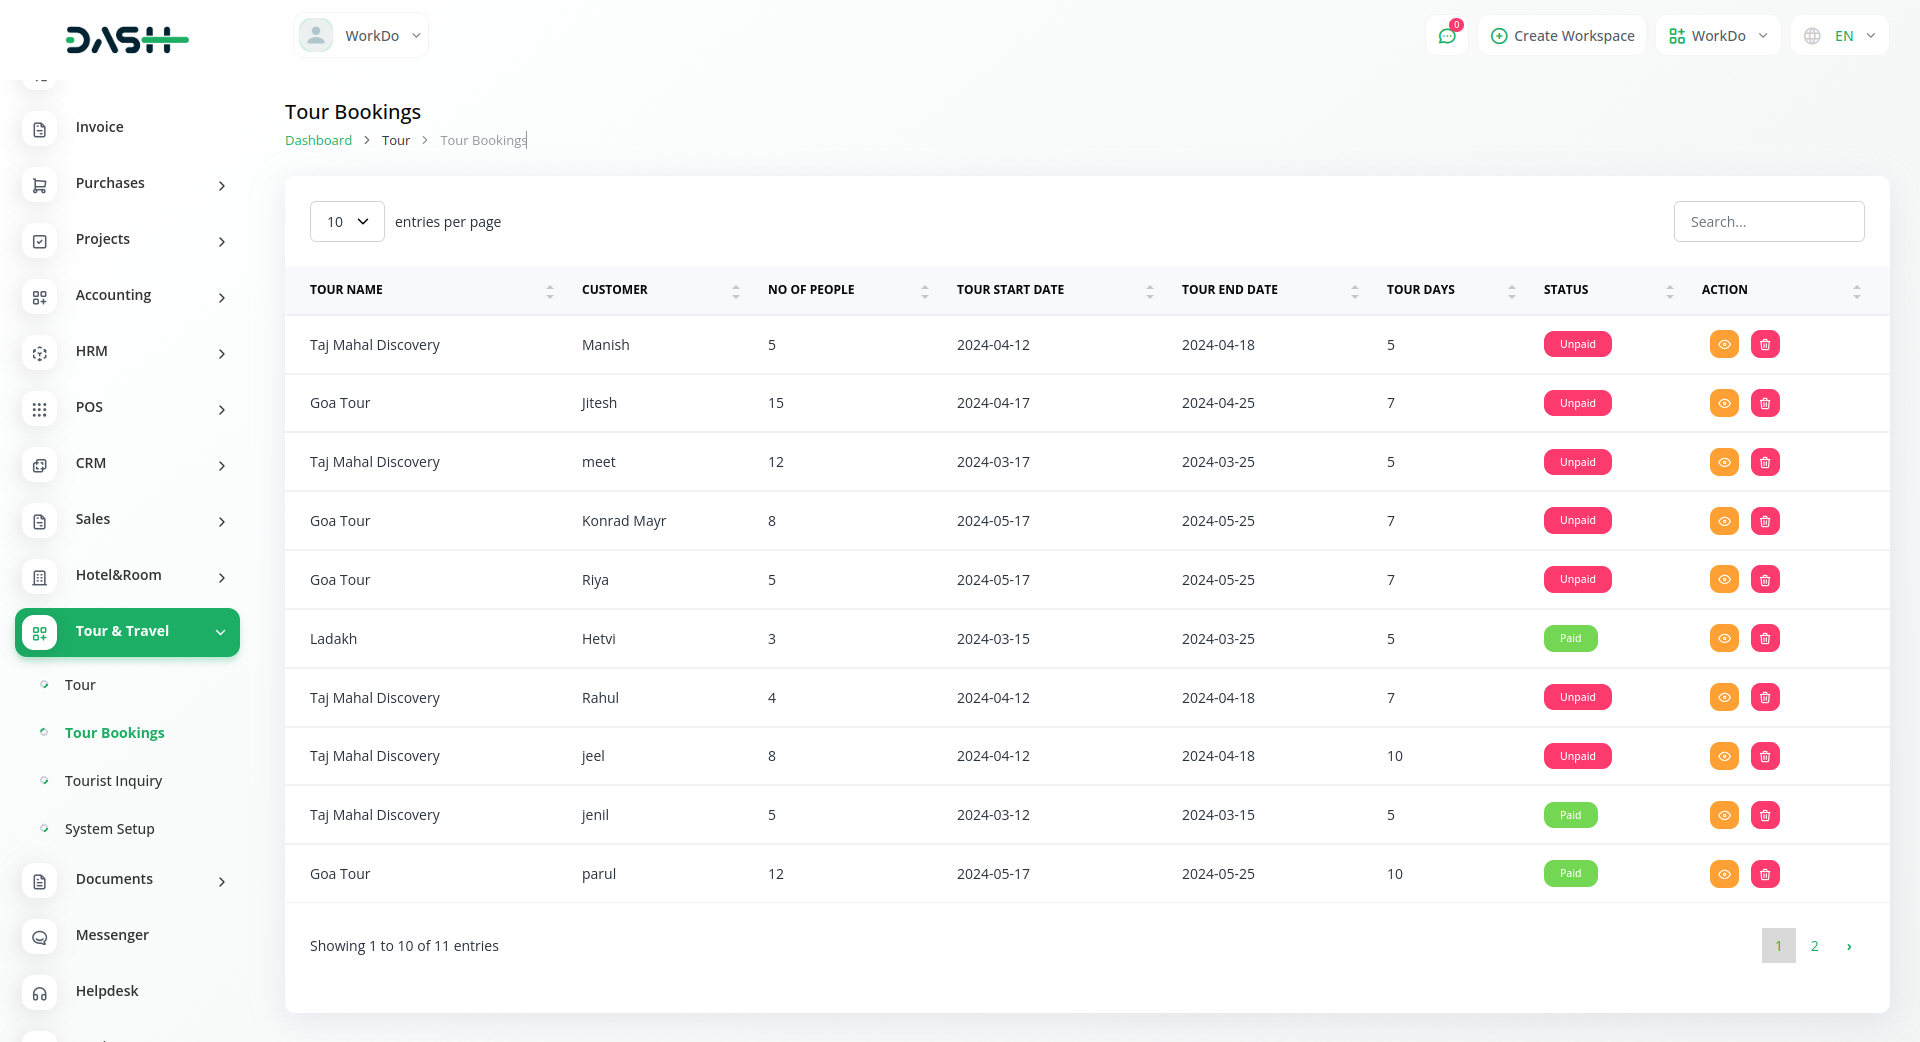Click the trash icon for Hetvi's Ladakh booking
The image size is (1920, 1042).
[x=1765, y=639]
